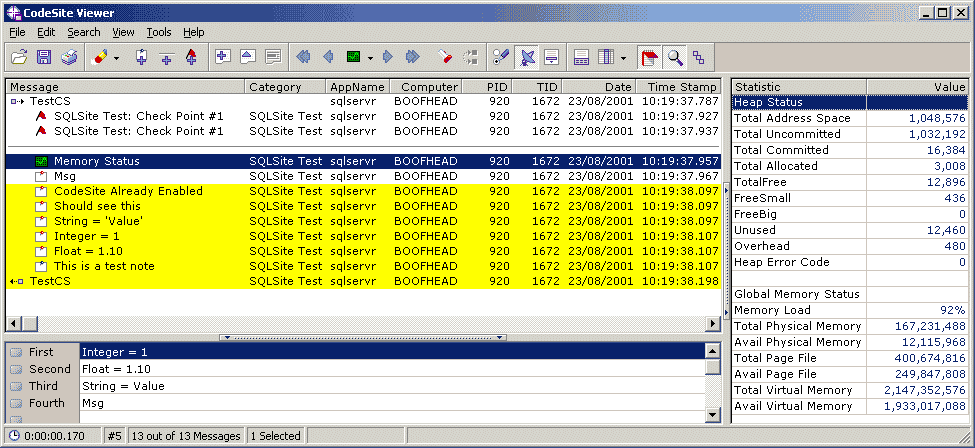Screen dimensions: 975x448
Task: Open dropdown arrow beside green graph icon
Action: coord(370,57)
